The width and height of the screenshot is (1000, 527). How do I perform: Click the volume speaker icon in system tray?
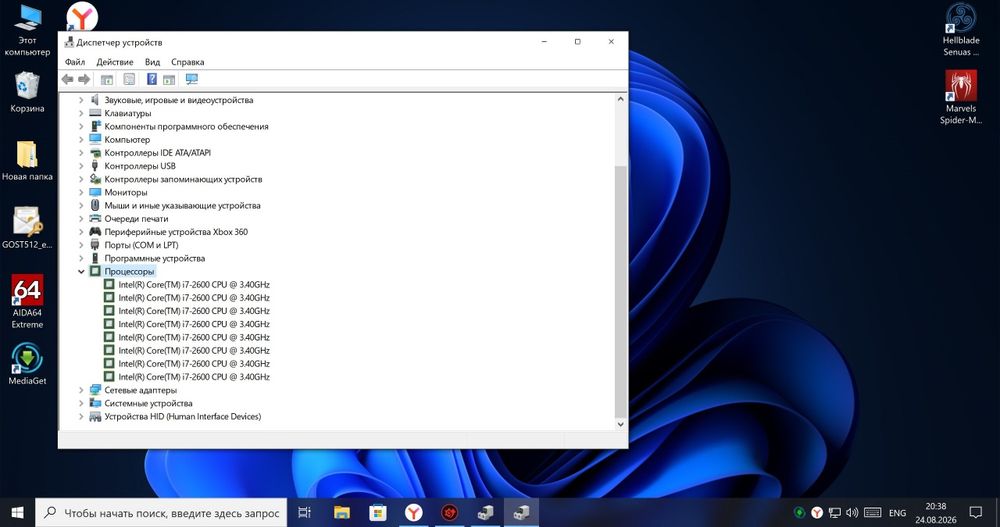pos(851,512)
